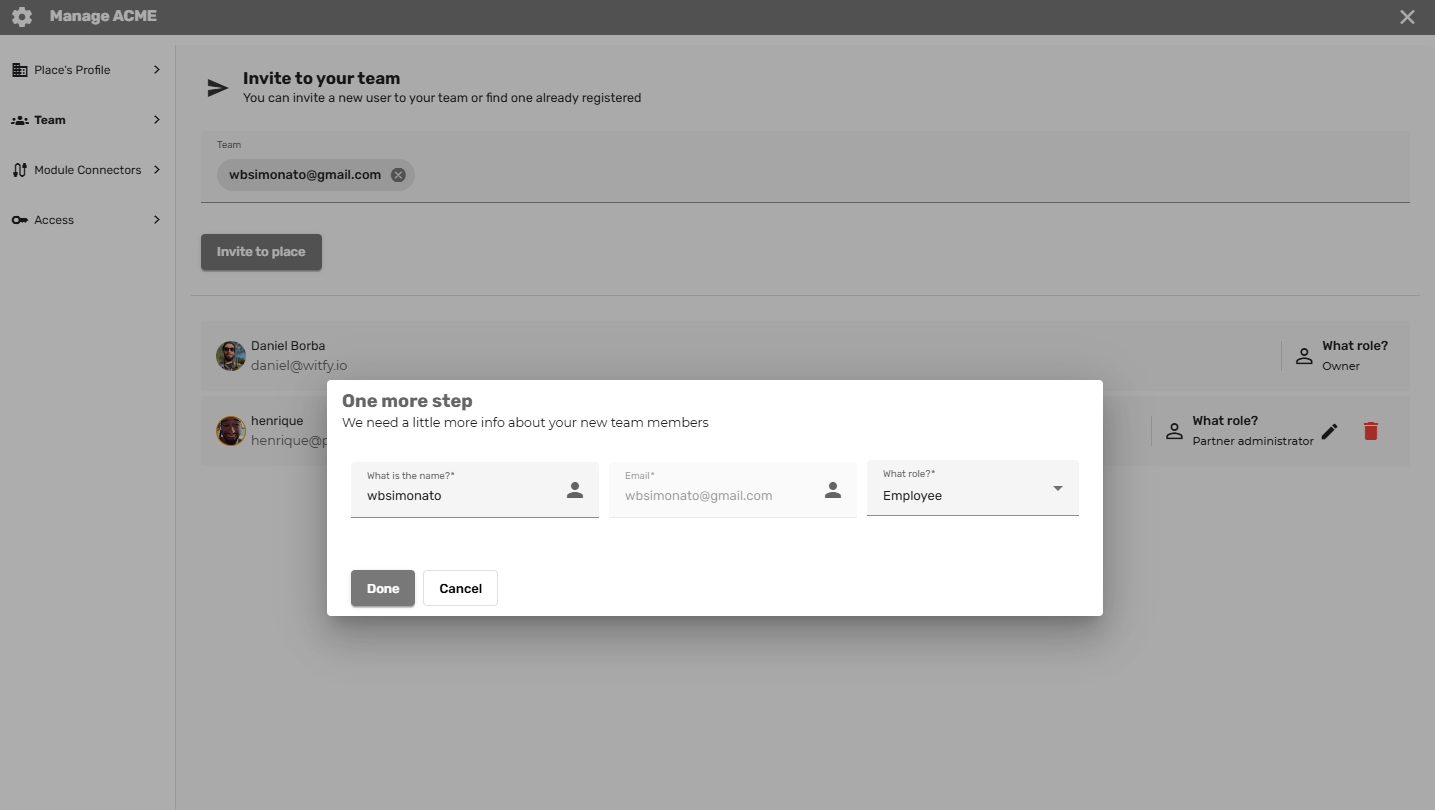Viewport: 1435px width, 810px height.
Task: Click Daniel Borba's avatar thumbnail
Action: click(231, 356)
